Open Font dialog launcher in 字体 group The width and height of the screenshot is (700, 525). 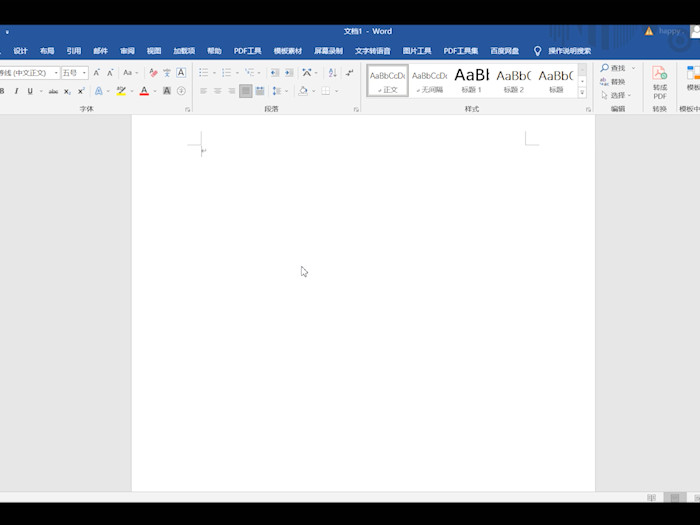[188, 109]
